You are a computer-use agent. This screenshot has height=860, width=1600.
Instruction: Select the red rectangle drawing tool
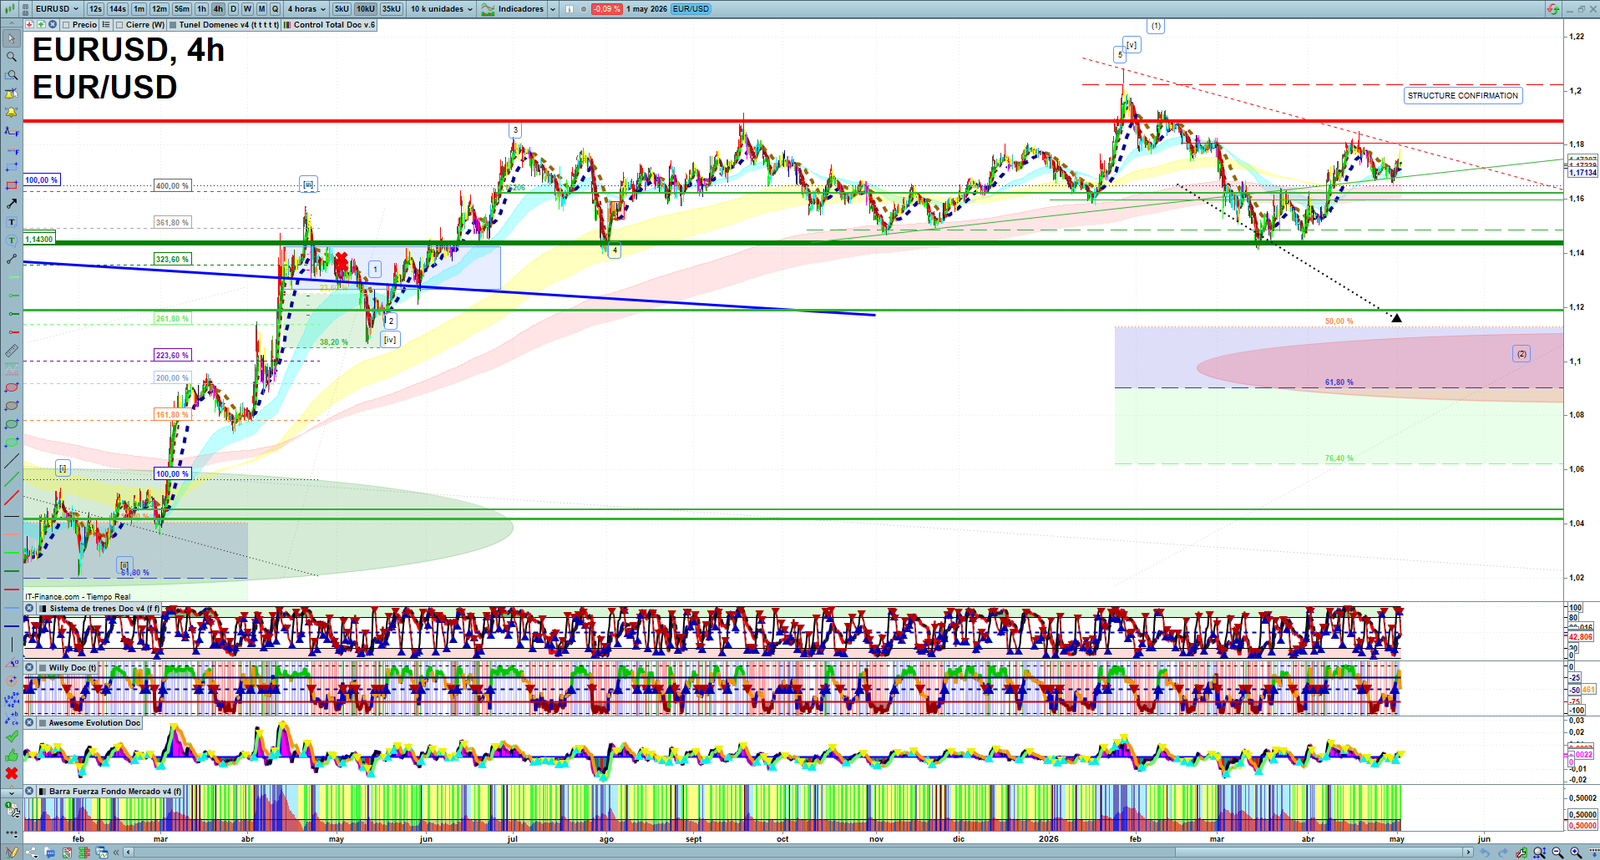click(x=11, y=185)
